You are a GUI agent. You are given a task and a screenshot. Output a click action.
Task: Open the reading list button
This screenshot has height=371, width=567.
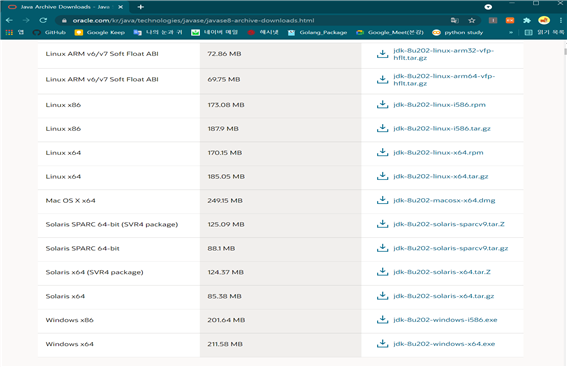click(544, 33)
